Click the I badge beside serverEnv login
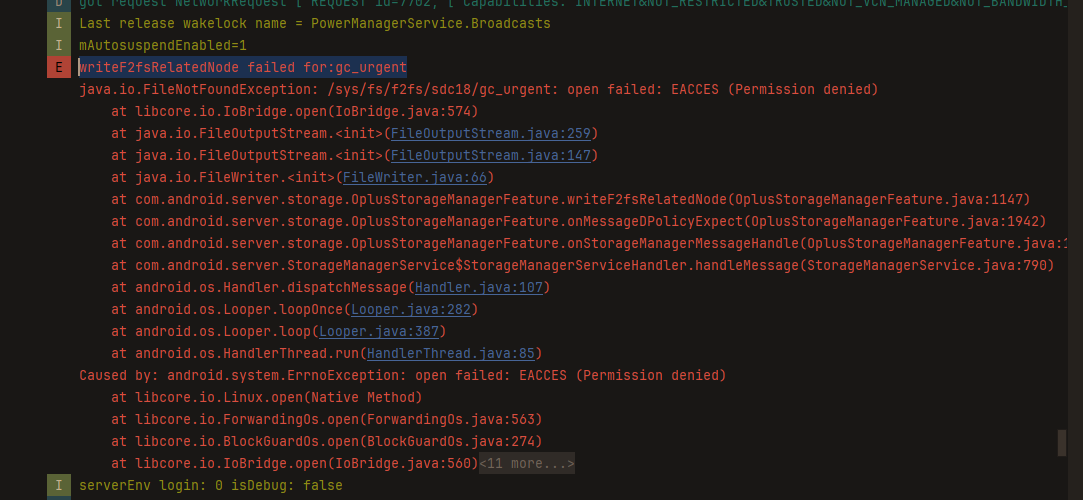1083x500 pixels. pyautogui.click(x=59, y=486)
